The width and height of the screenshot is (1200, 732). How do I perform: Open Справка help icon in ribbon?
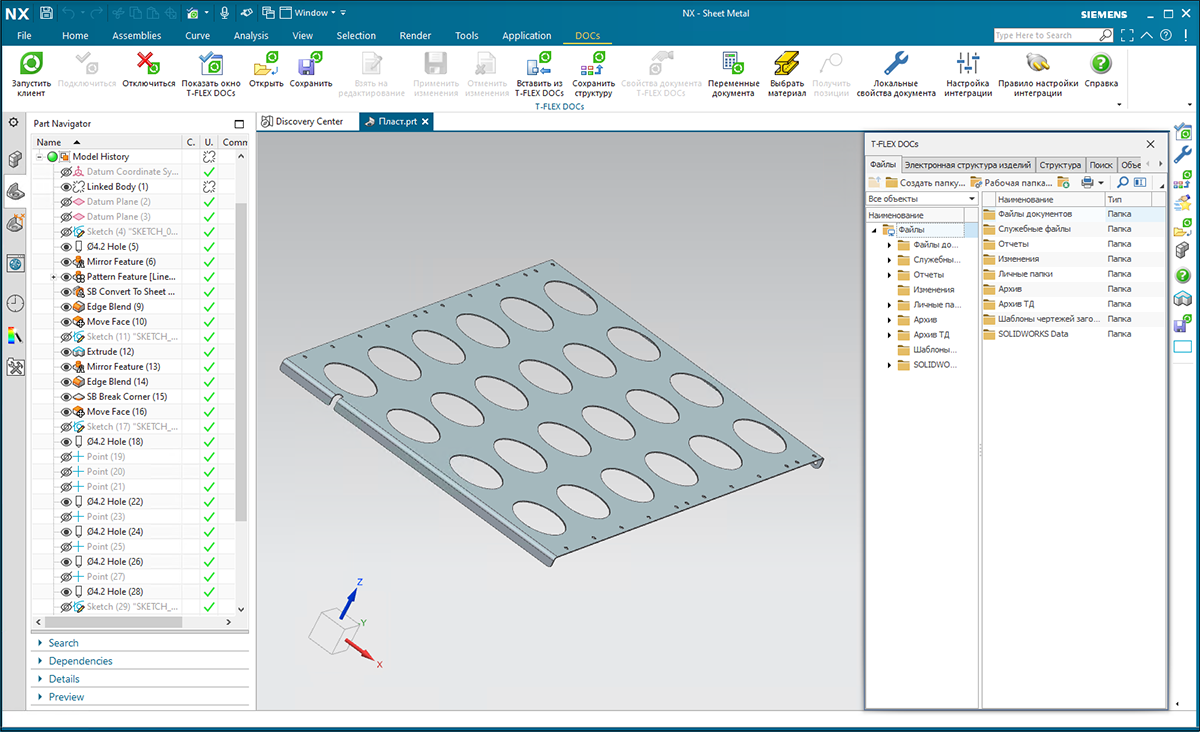1101,63
